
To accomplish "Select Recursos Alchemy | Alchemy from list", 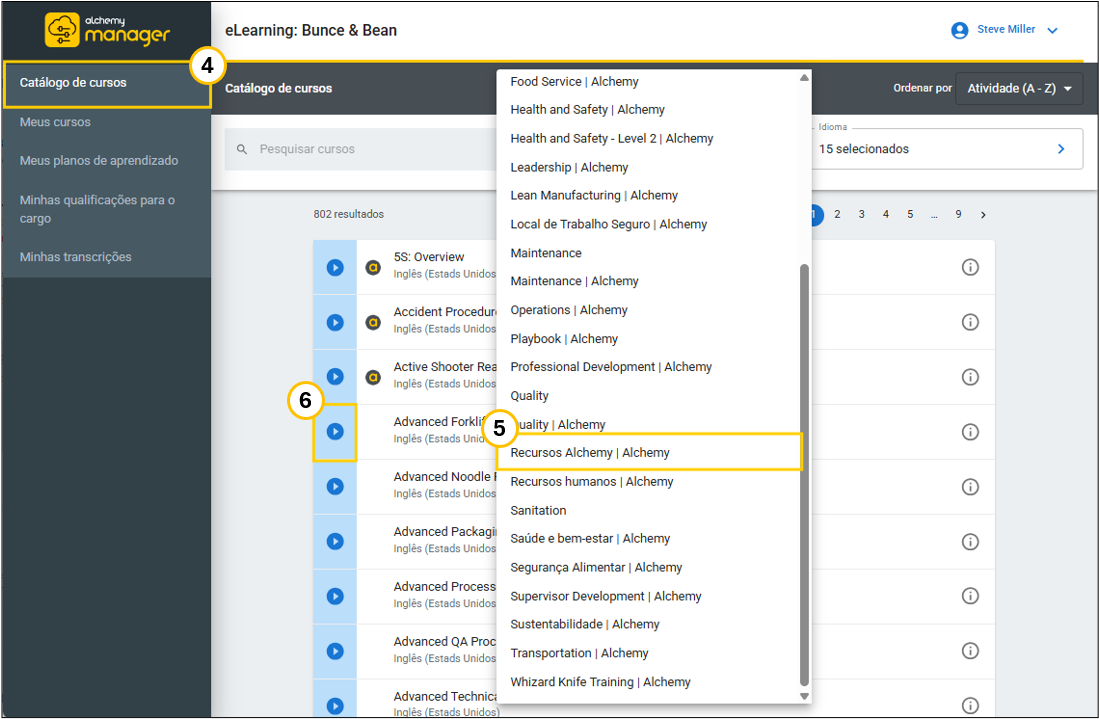I will pyautogui.click(x=590, y=453).
